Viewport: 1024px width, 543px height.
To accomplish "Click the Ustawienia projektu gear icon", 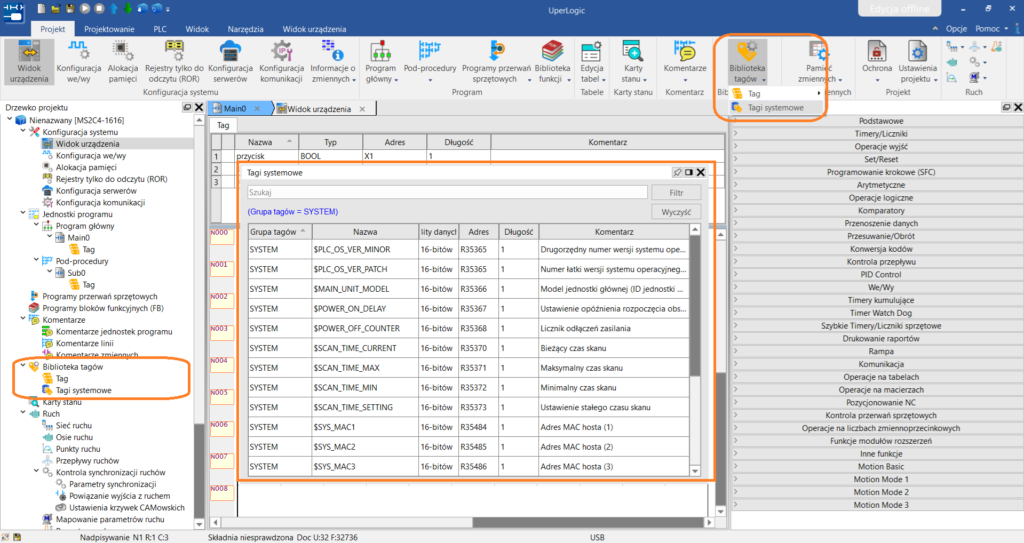I will (x=917, y=51).
